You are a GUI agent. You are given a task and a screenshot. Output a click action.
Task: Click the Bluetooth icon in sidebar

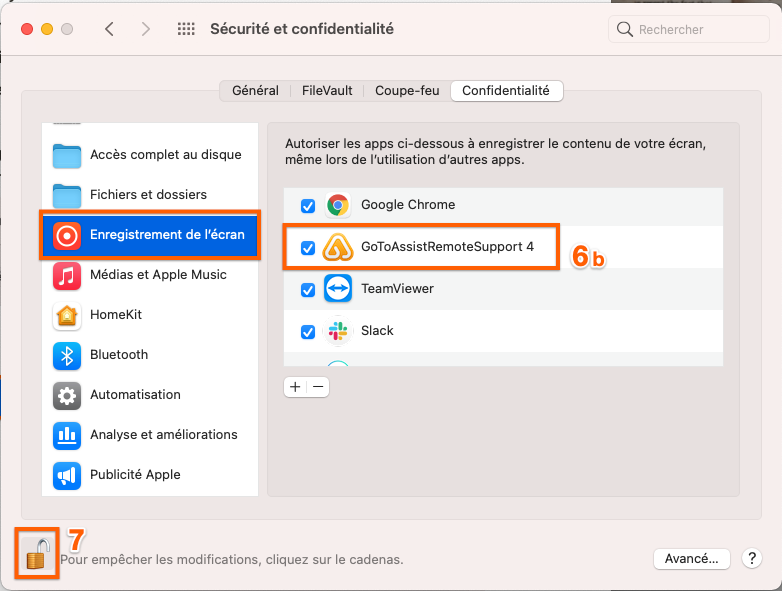pos(67,356)
